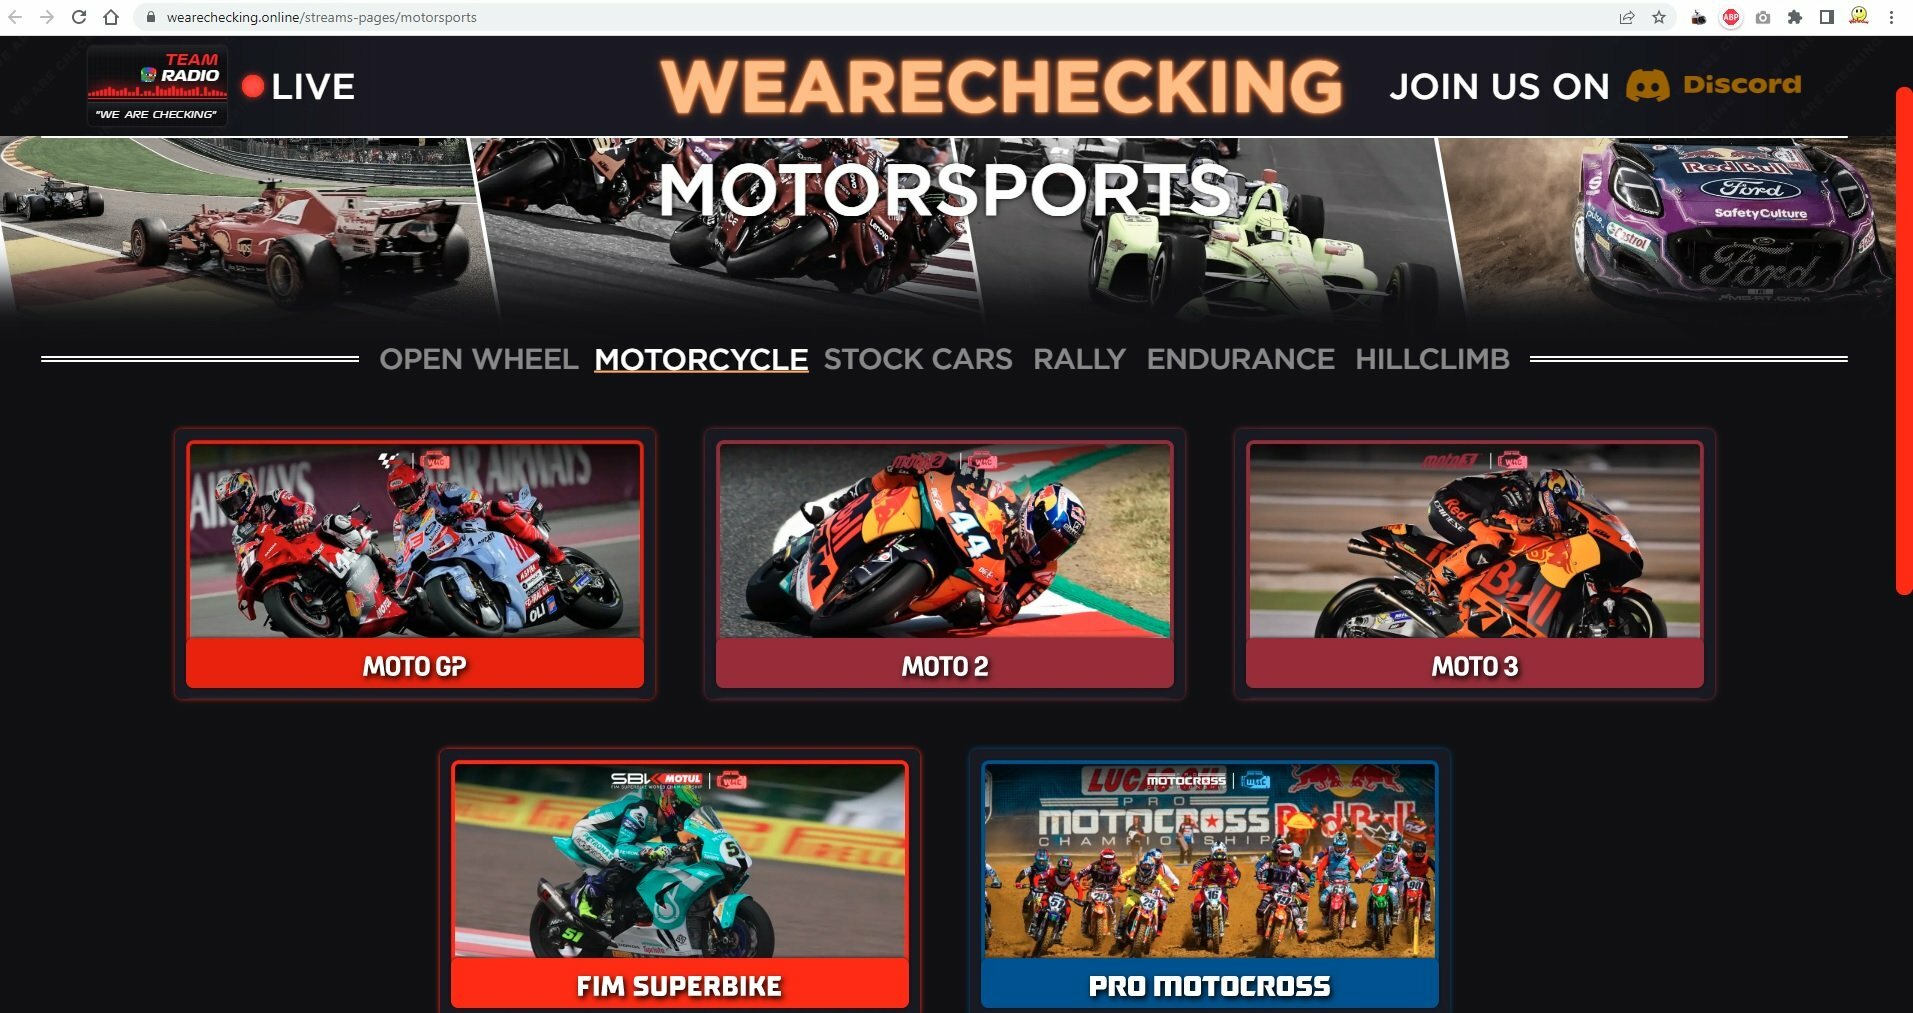Switch to the Open Wheel tab

(479, 359)
